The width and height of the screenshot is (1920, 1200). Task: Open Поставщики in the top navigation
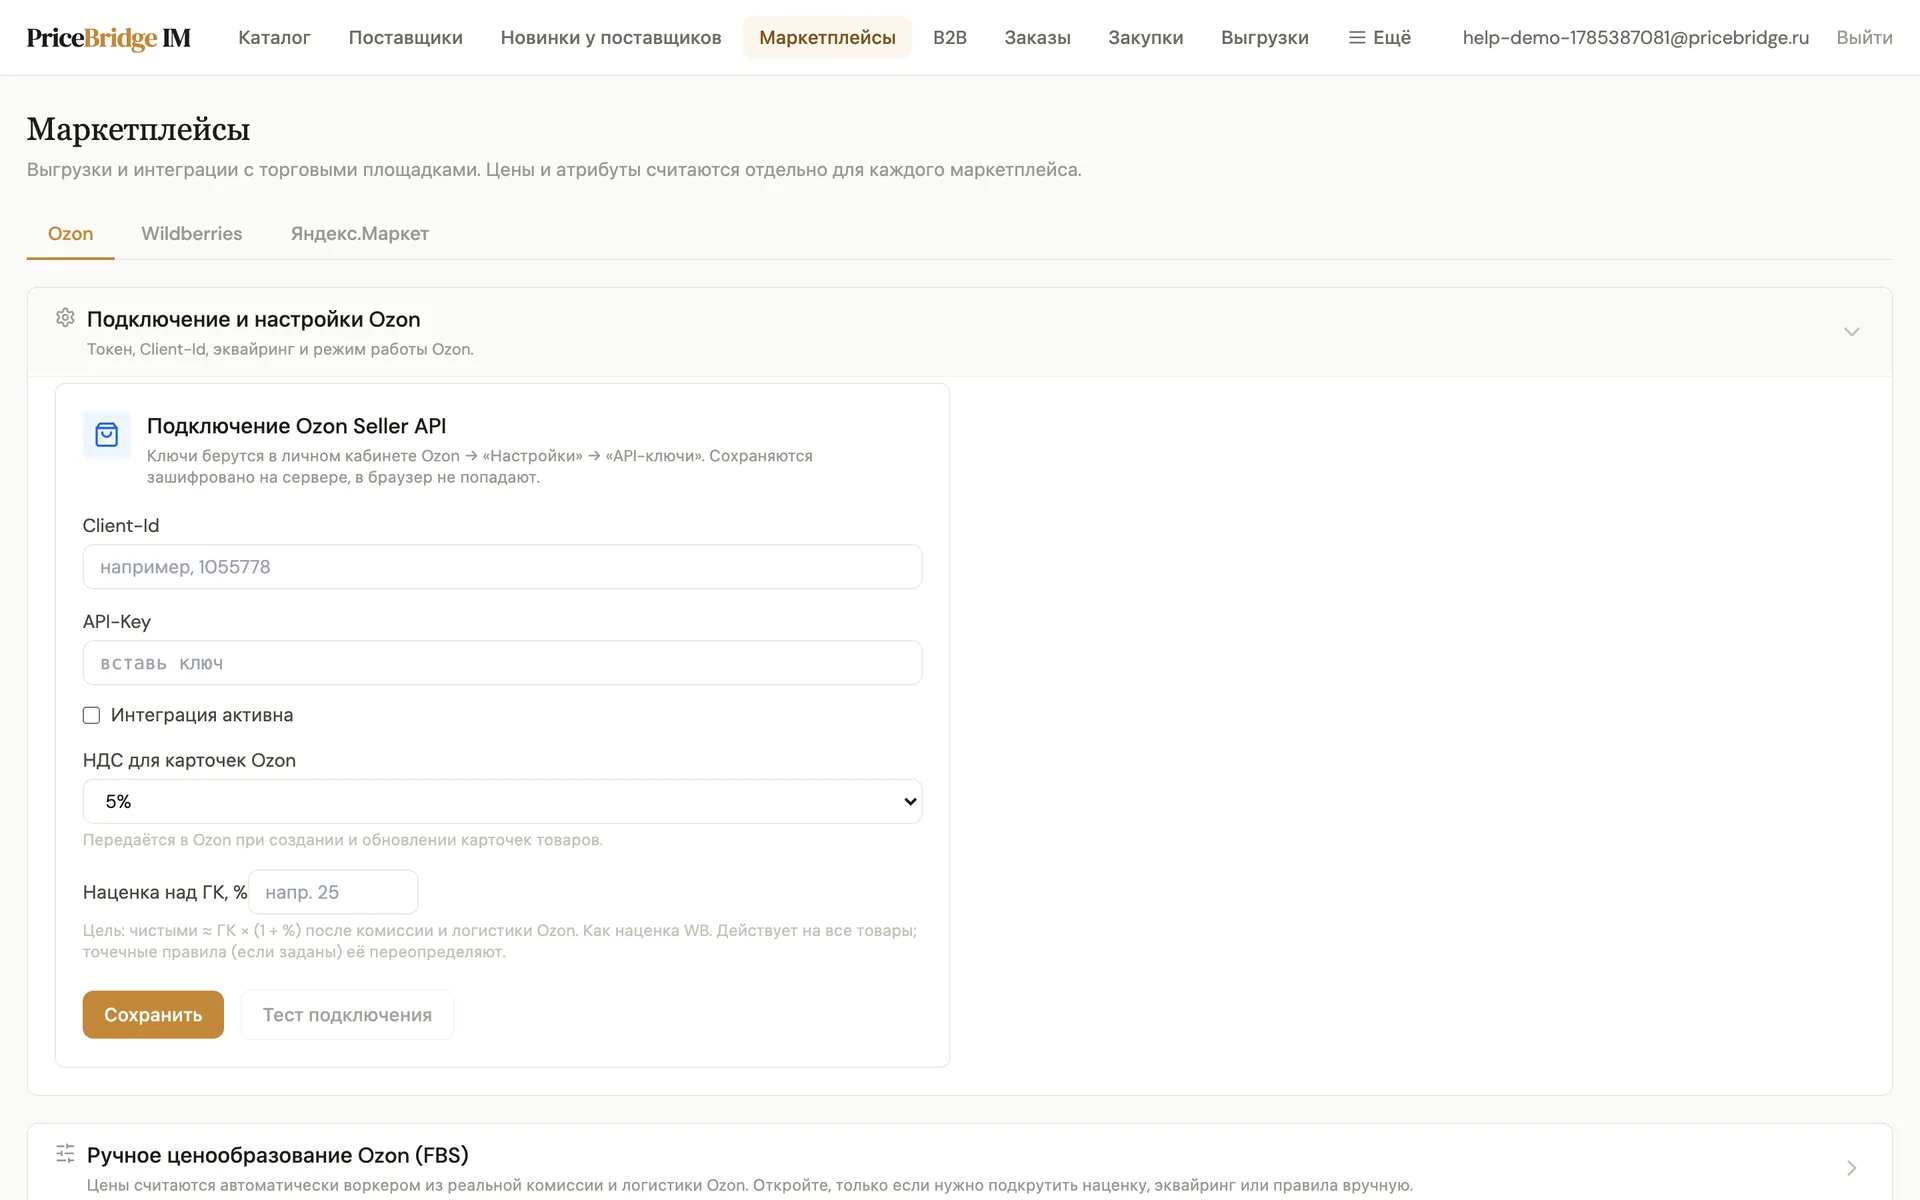click(405, 38)
